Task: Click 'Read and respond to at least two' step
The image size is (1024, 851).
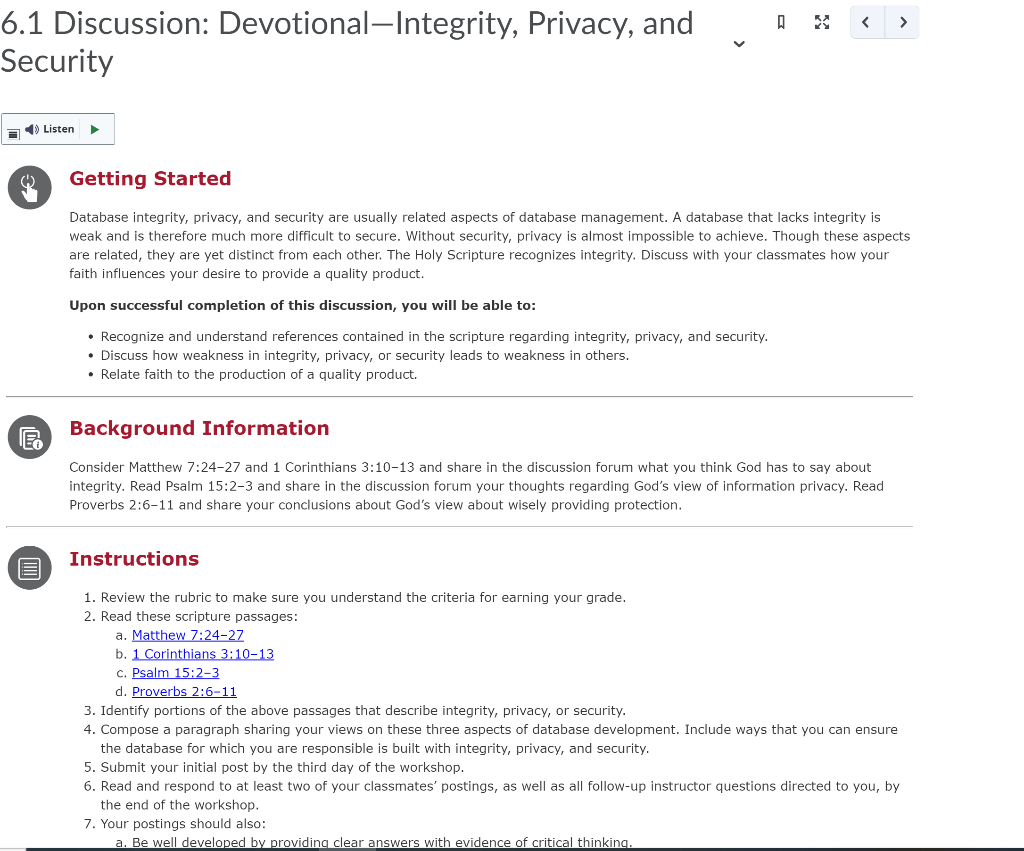Action: point(500,795)
